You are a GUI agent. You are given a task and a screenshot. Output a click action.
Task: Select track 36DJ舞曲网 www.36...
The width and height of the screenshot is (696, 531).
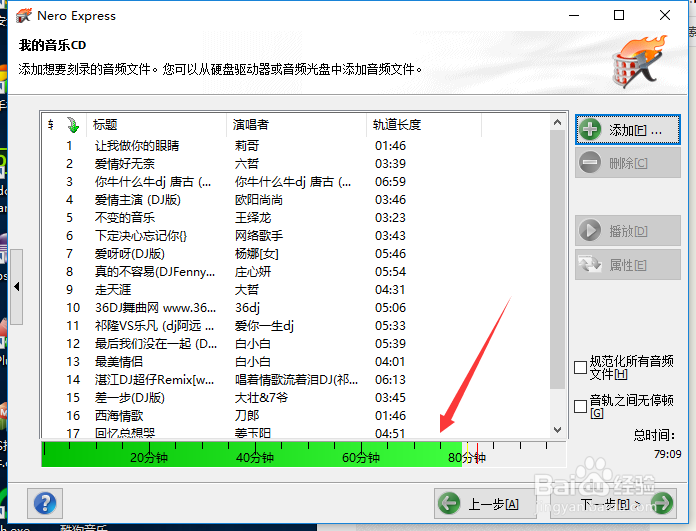click(x=155, y=308)
